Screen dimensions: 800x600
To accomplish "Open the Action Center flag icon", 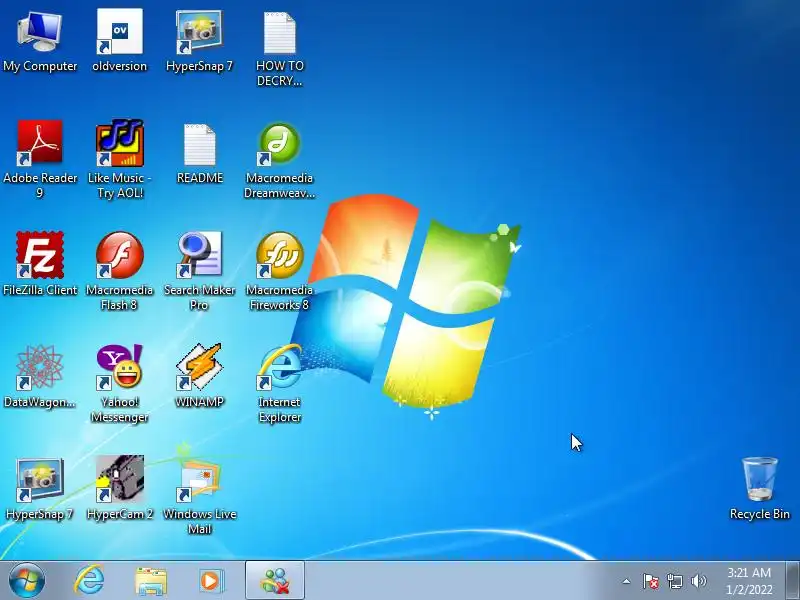I will point(651,581).
